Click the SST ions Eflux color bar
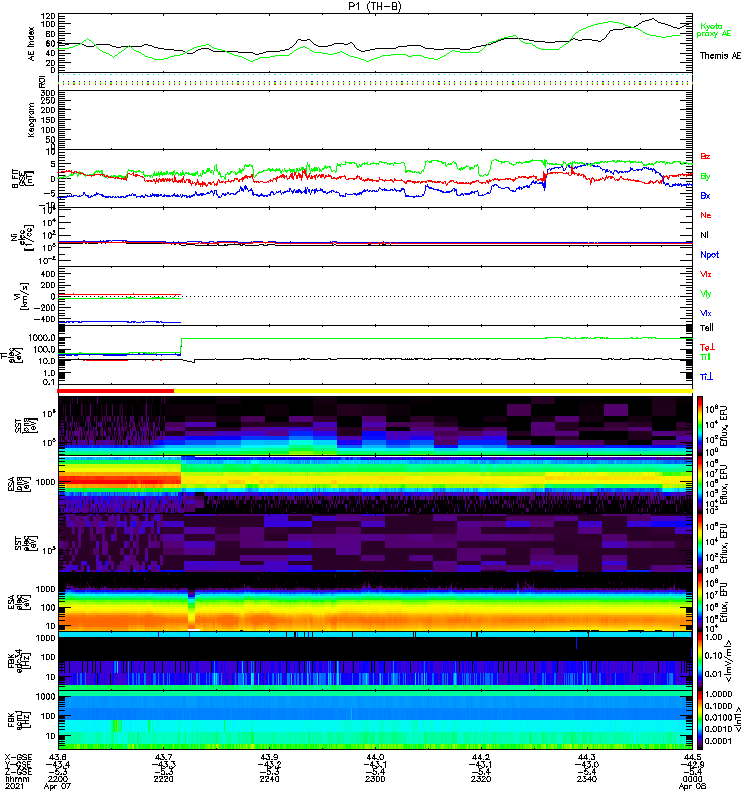This screenshot has width=750, height=800. [700, 426]
